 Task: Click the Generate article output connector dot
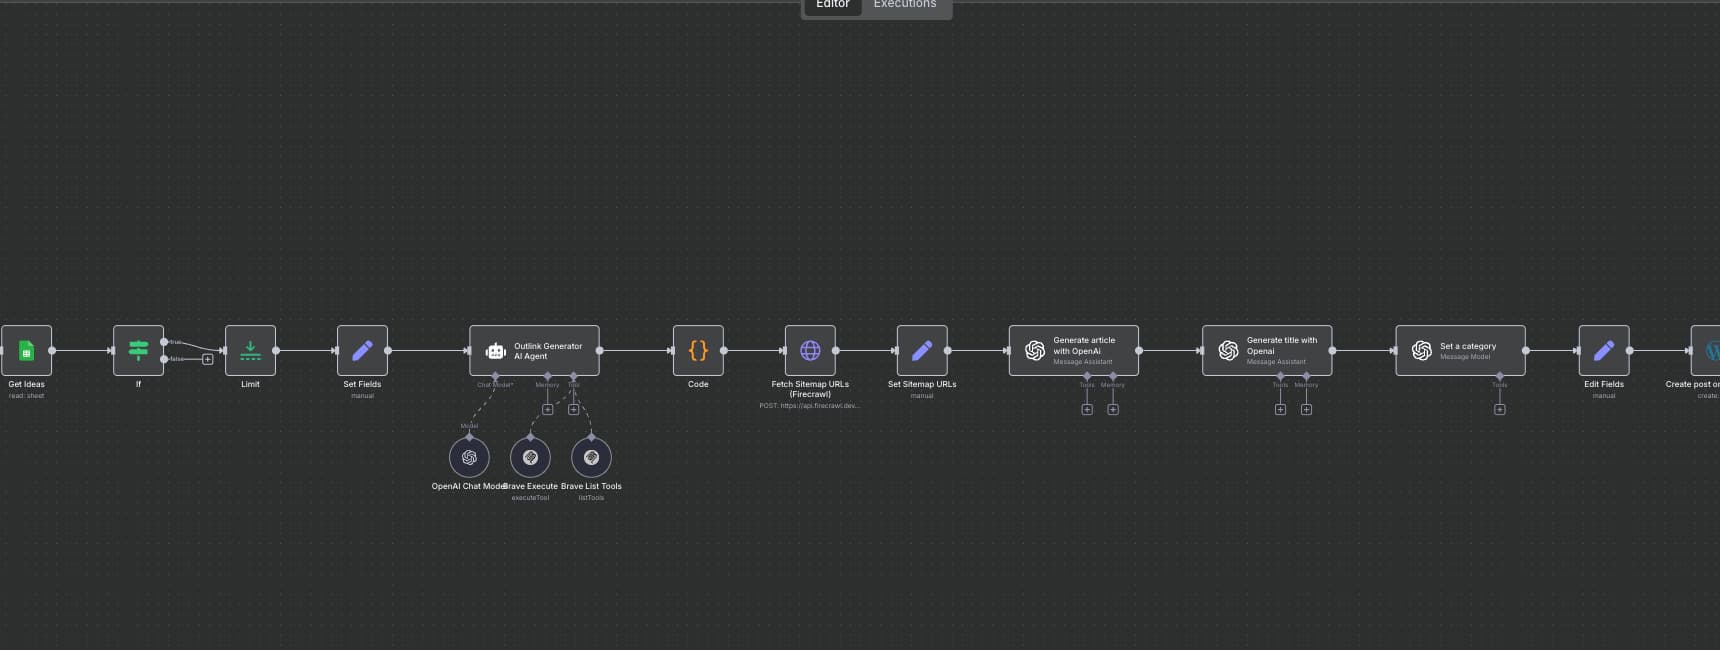pos(1139,350)
